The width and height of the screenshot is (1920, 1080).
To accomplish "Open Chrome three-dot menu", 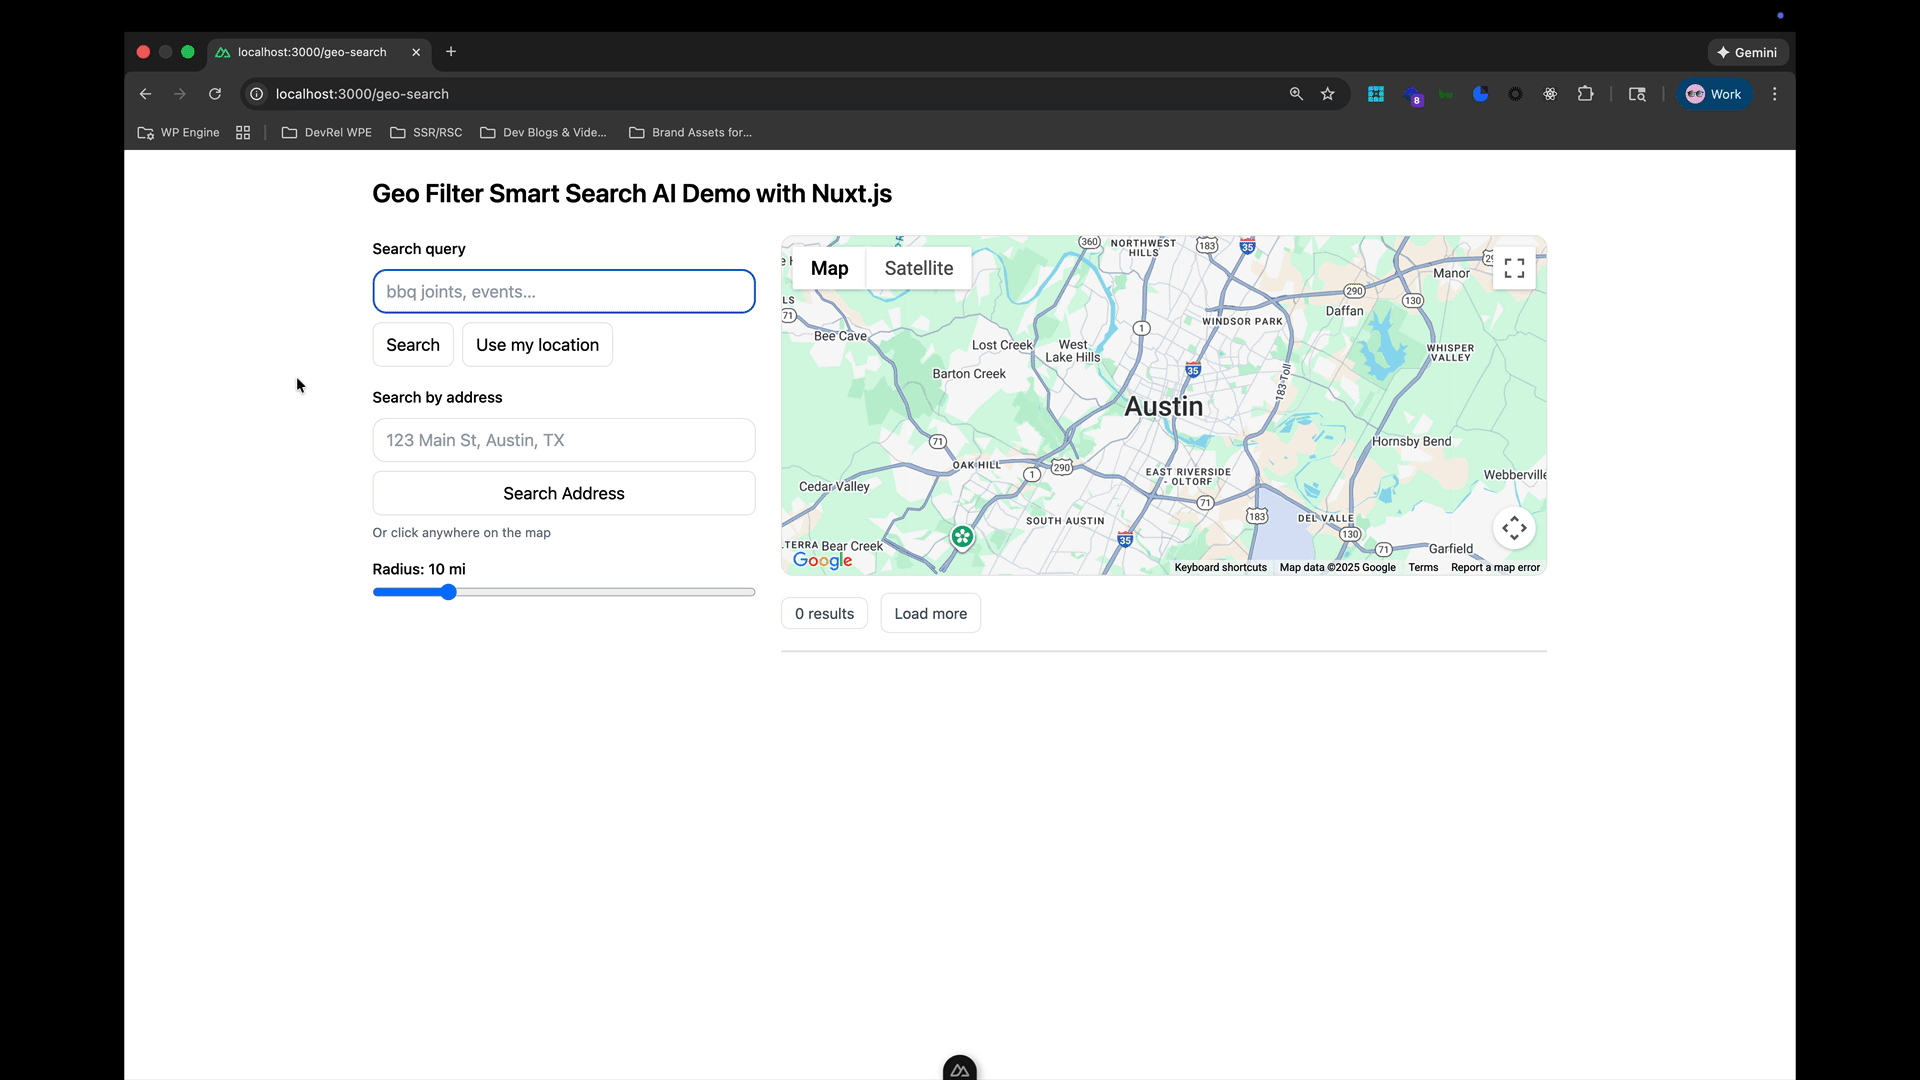I will point(1775,94).
